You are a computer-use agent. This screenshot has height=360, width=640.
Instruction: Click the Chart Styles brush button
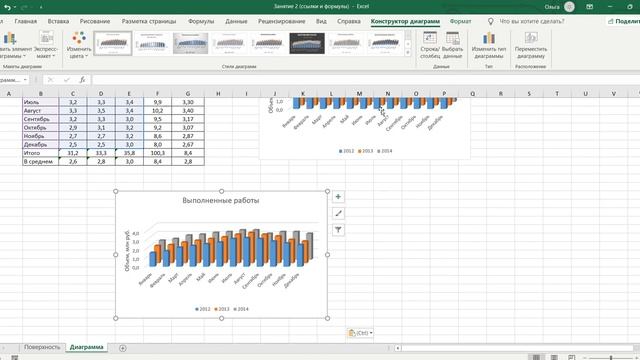tap(338, 213)
